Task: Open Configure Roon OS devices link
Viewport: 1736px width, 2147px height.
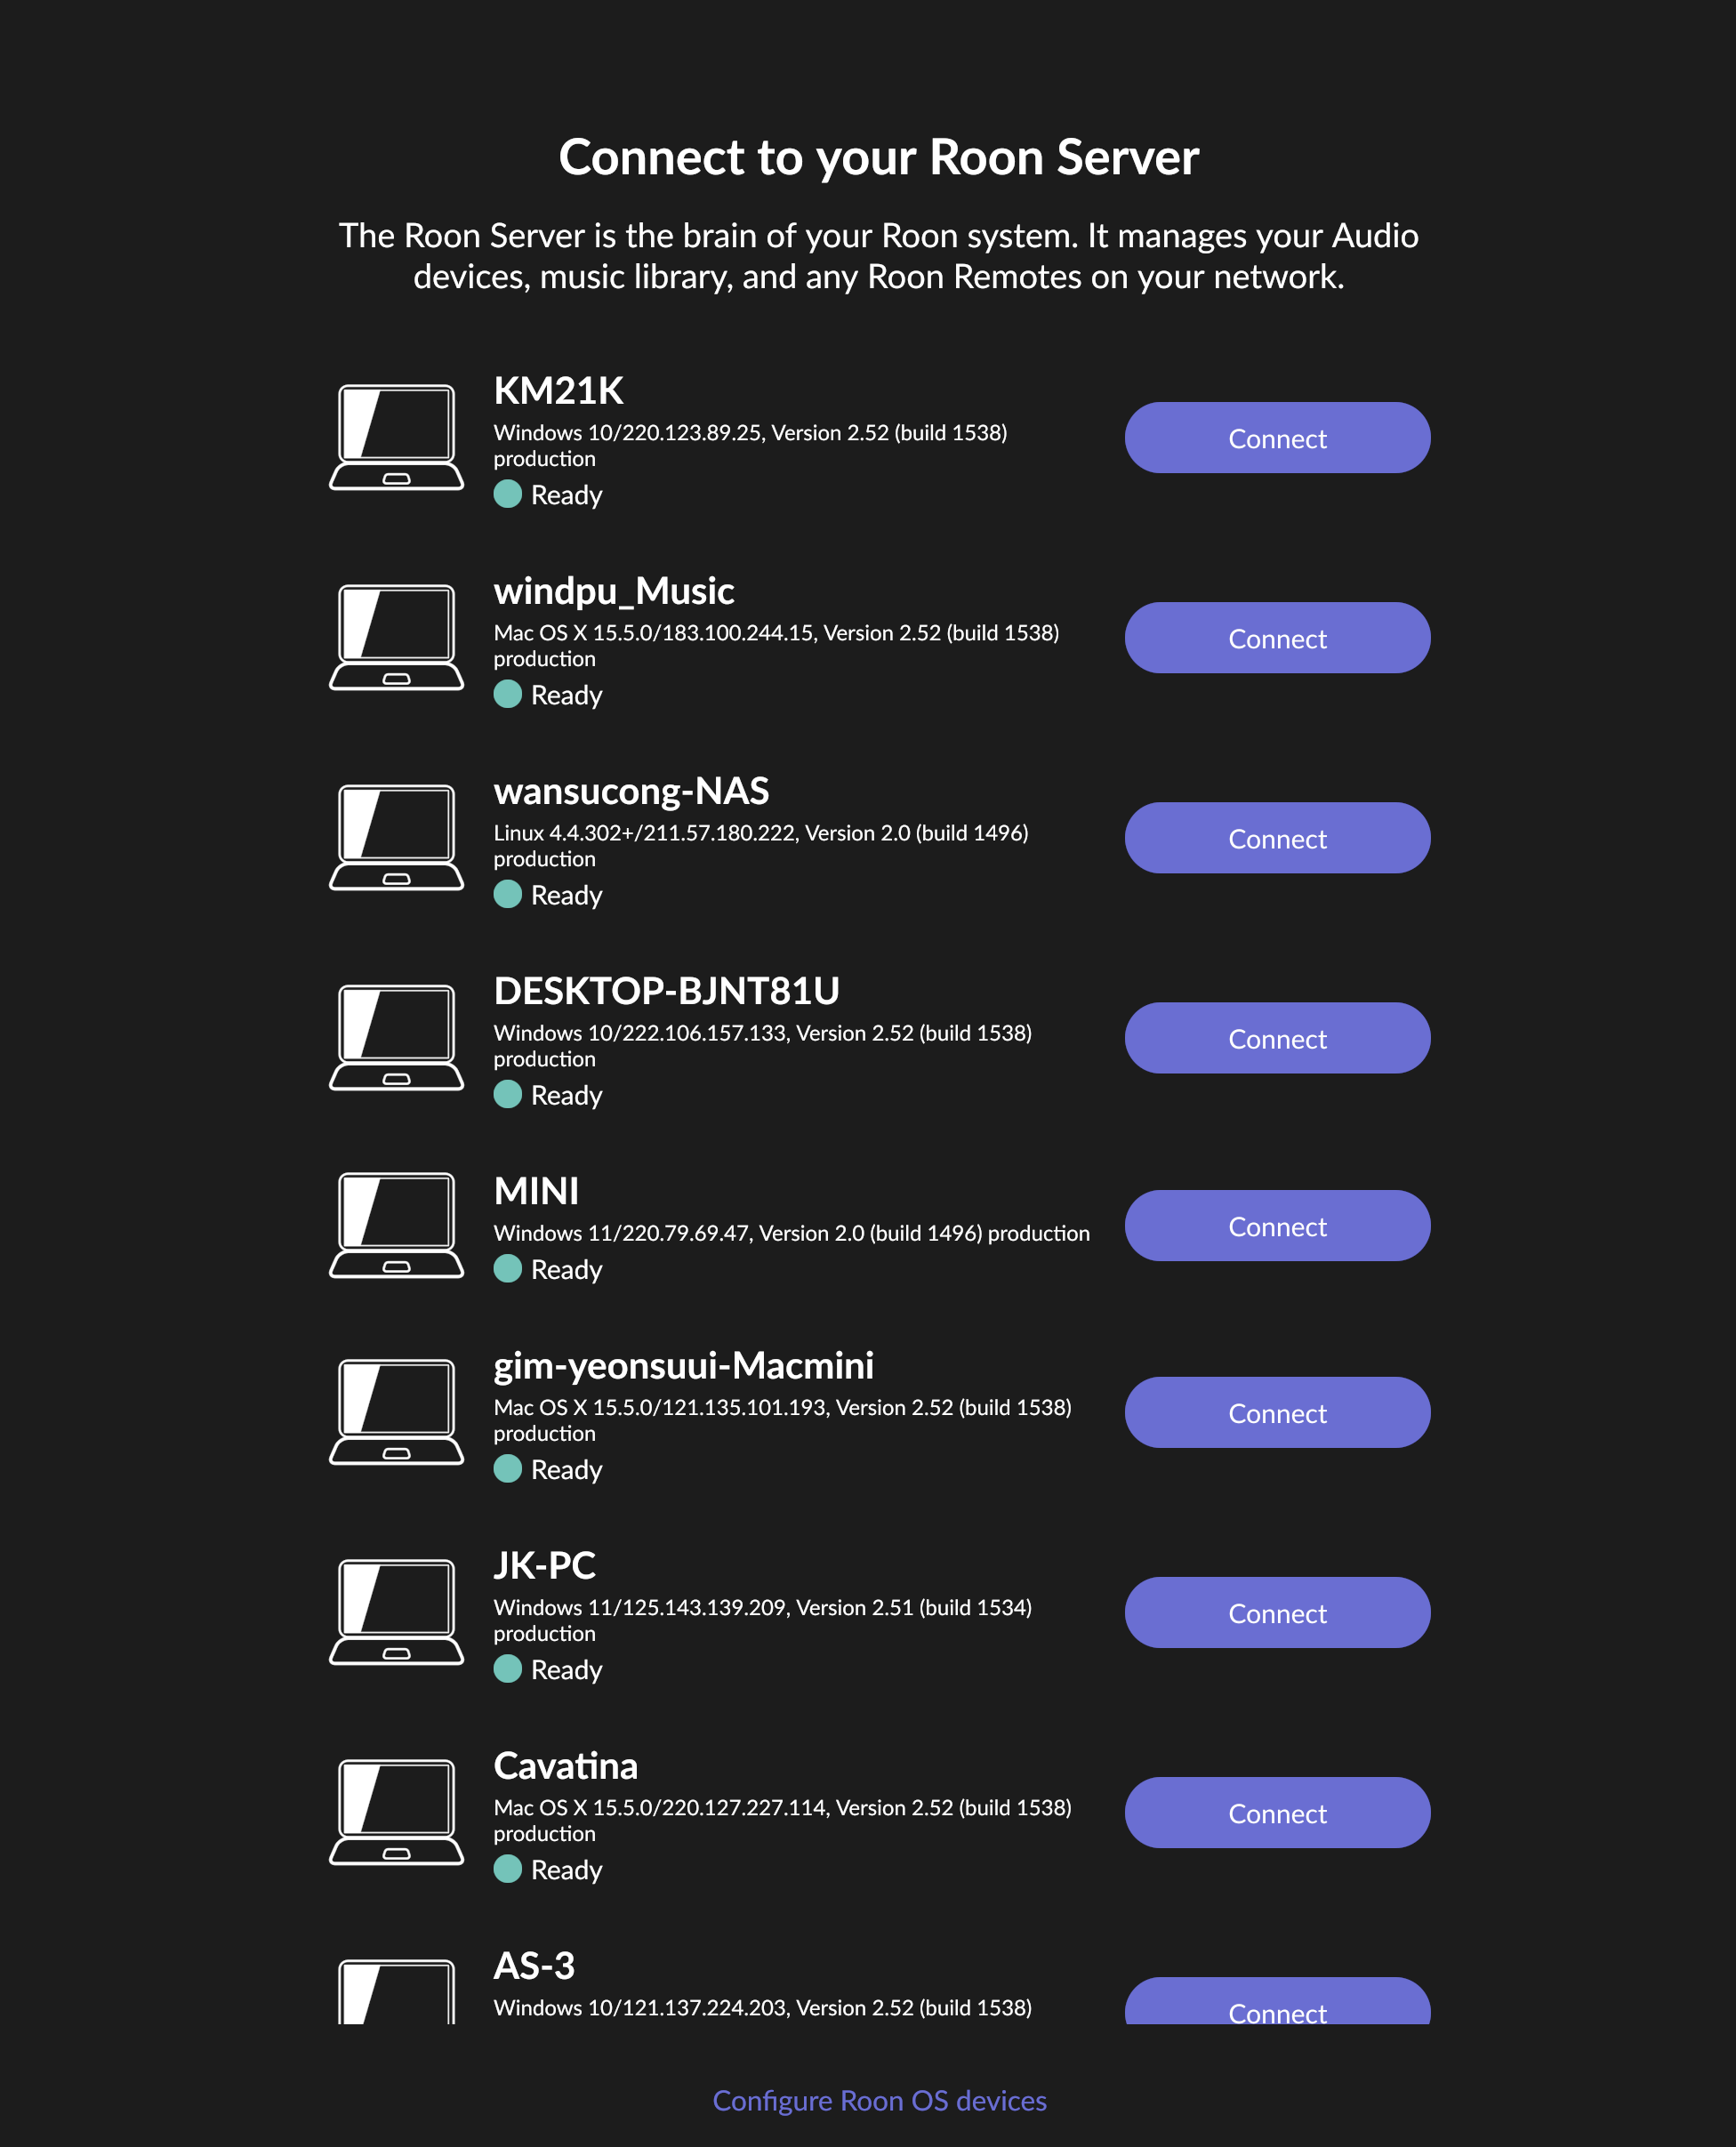Action: pyautogui.click(x=879, y=2101)
